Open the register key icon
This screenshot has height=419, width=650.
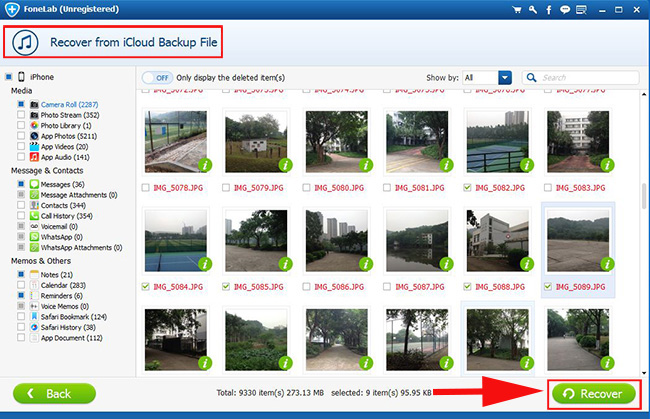point(533,10)
